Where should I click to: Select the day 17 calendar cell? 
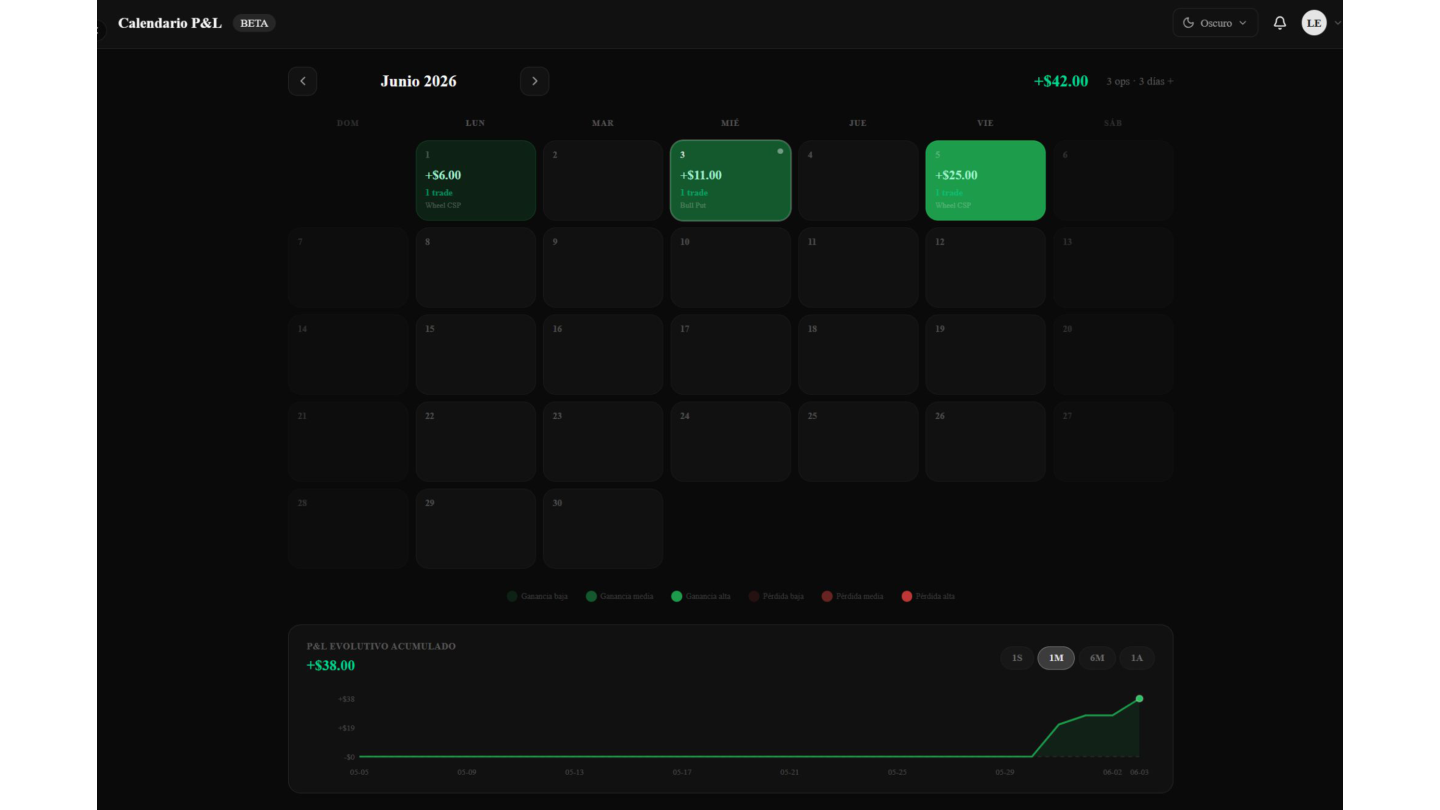731,354
